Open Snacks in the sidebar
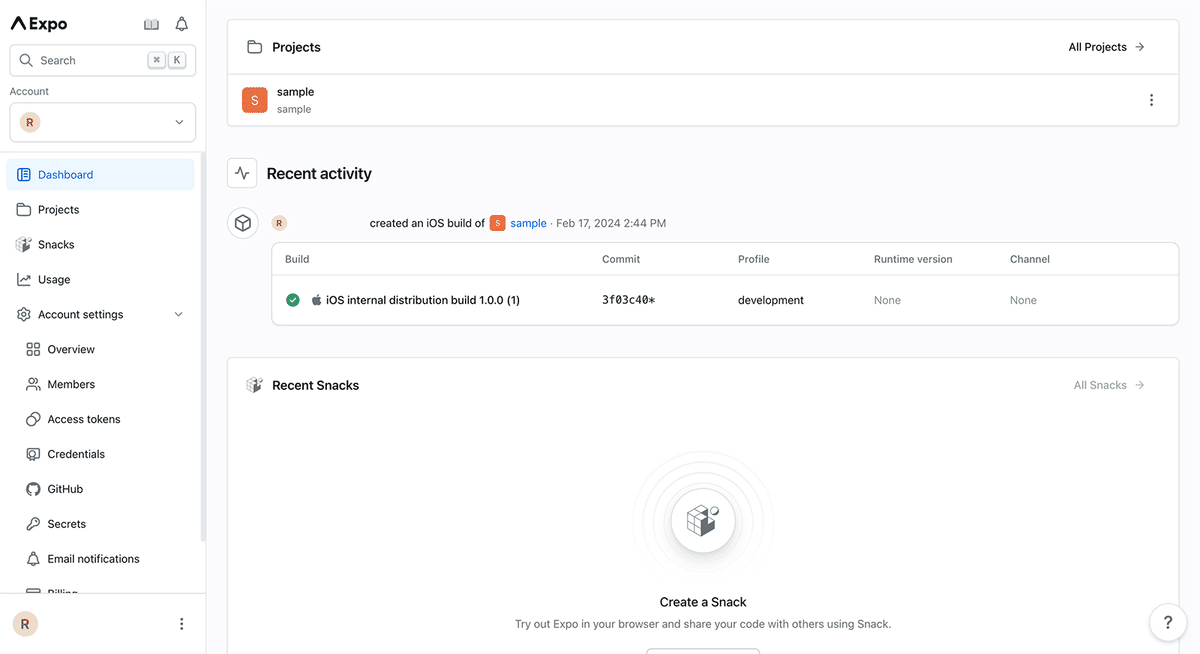The width and height of the screenshot is (1200, 654). (x=56, y=245)
